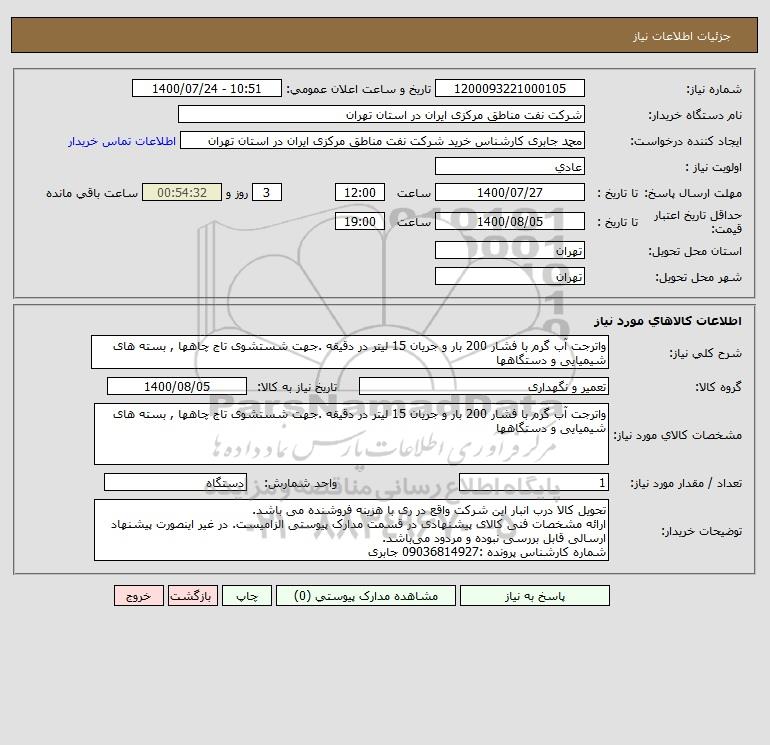Click the بازگشت back button
770x745 pixels.
pyautogui.click(x=192, y=596)
